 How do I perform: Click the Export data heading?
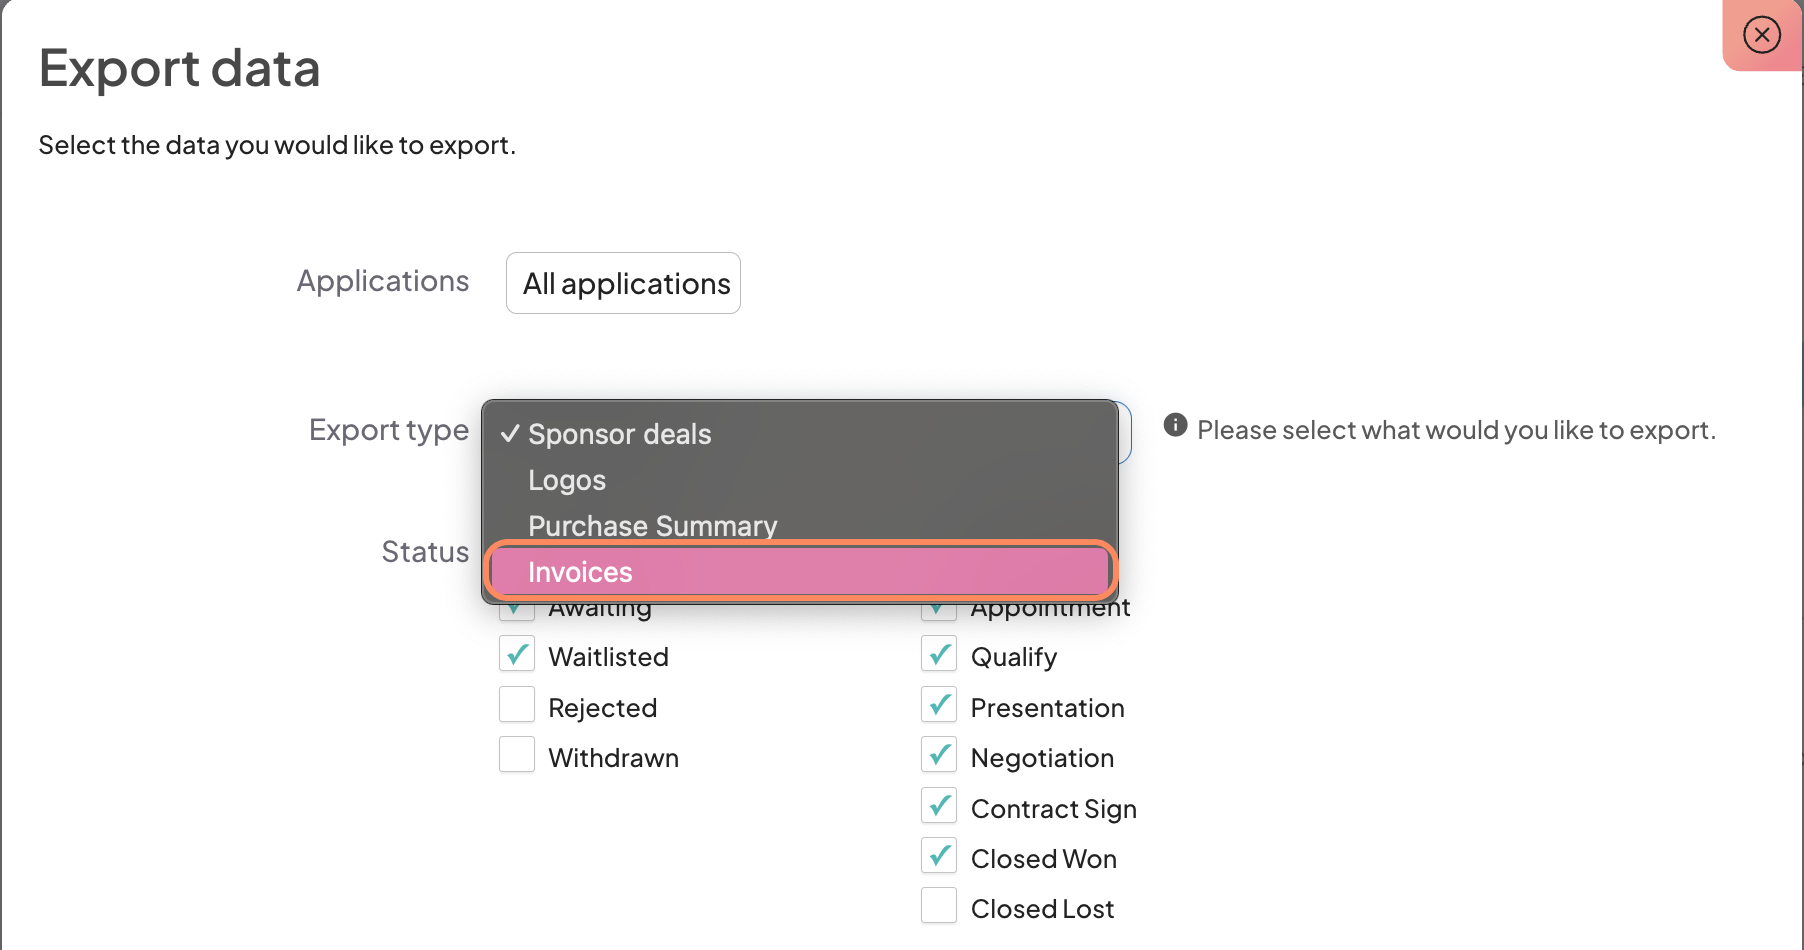[179, 68]
